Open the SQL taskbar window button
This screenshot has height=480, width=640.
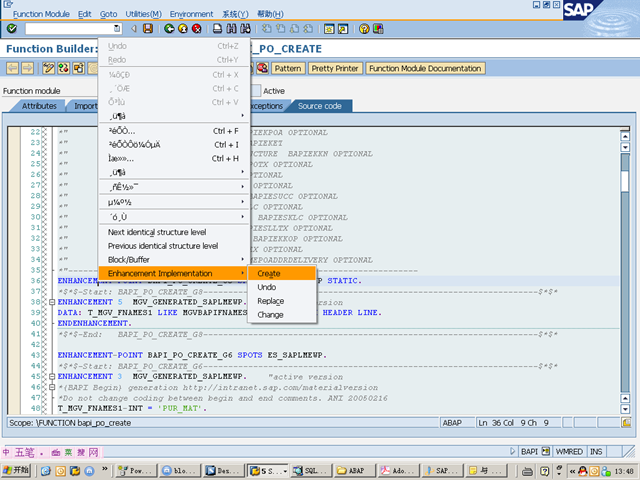311,471
